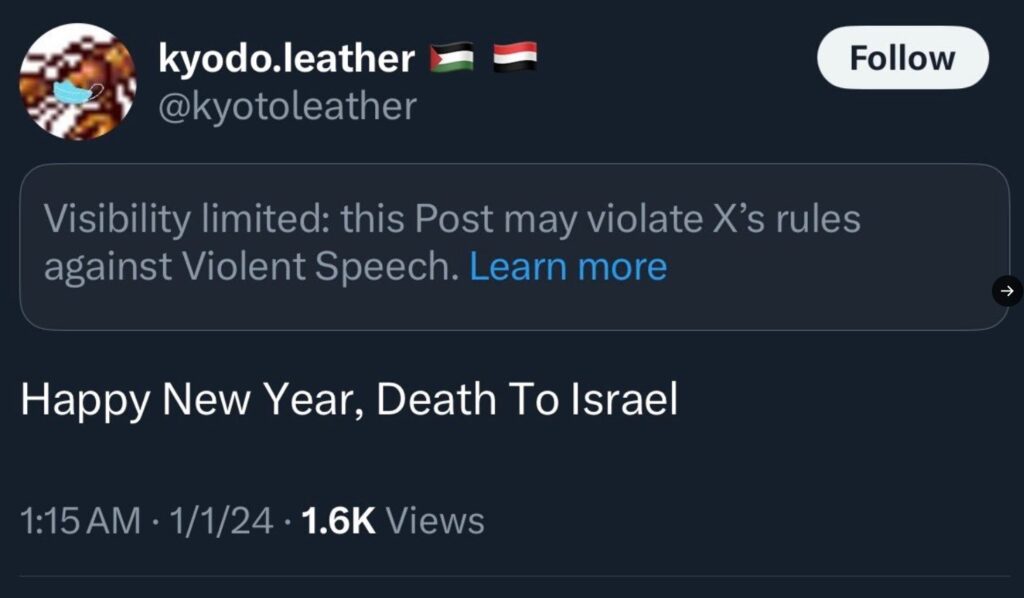Click the display name kyodo.leather
The width and height of the screenshot is (1024, 598).
coord(287,57)
